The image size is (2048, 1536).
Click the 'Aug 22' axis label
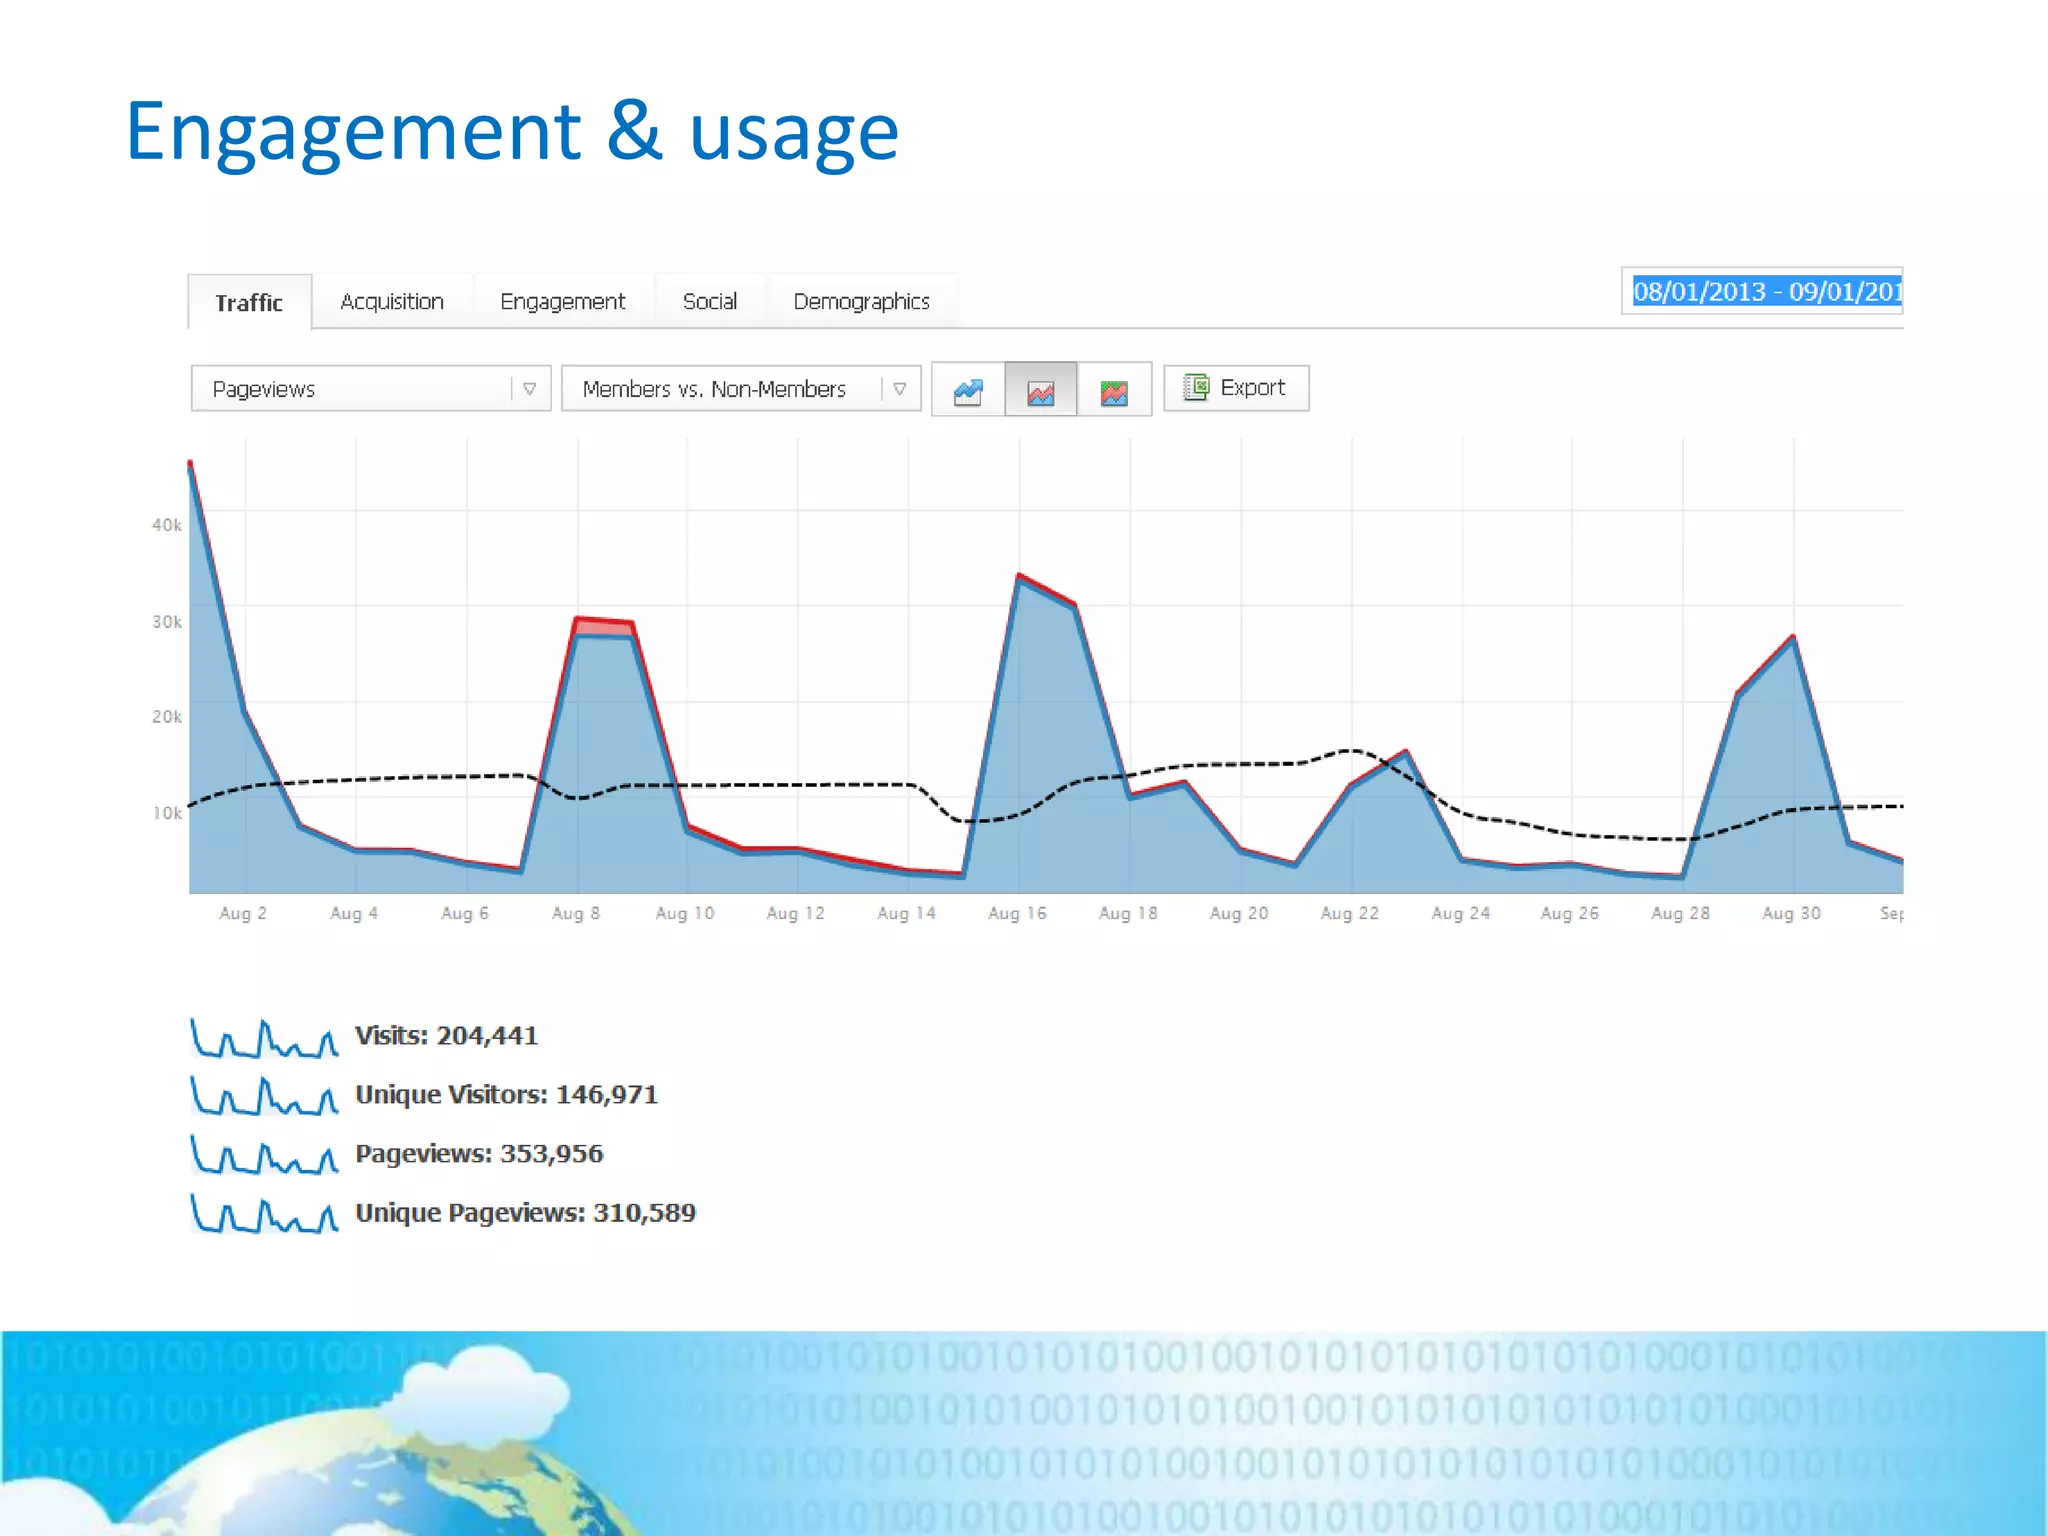1349,913
